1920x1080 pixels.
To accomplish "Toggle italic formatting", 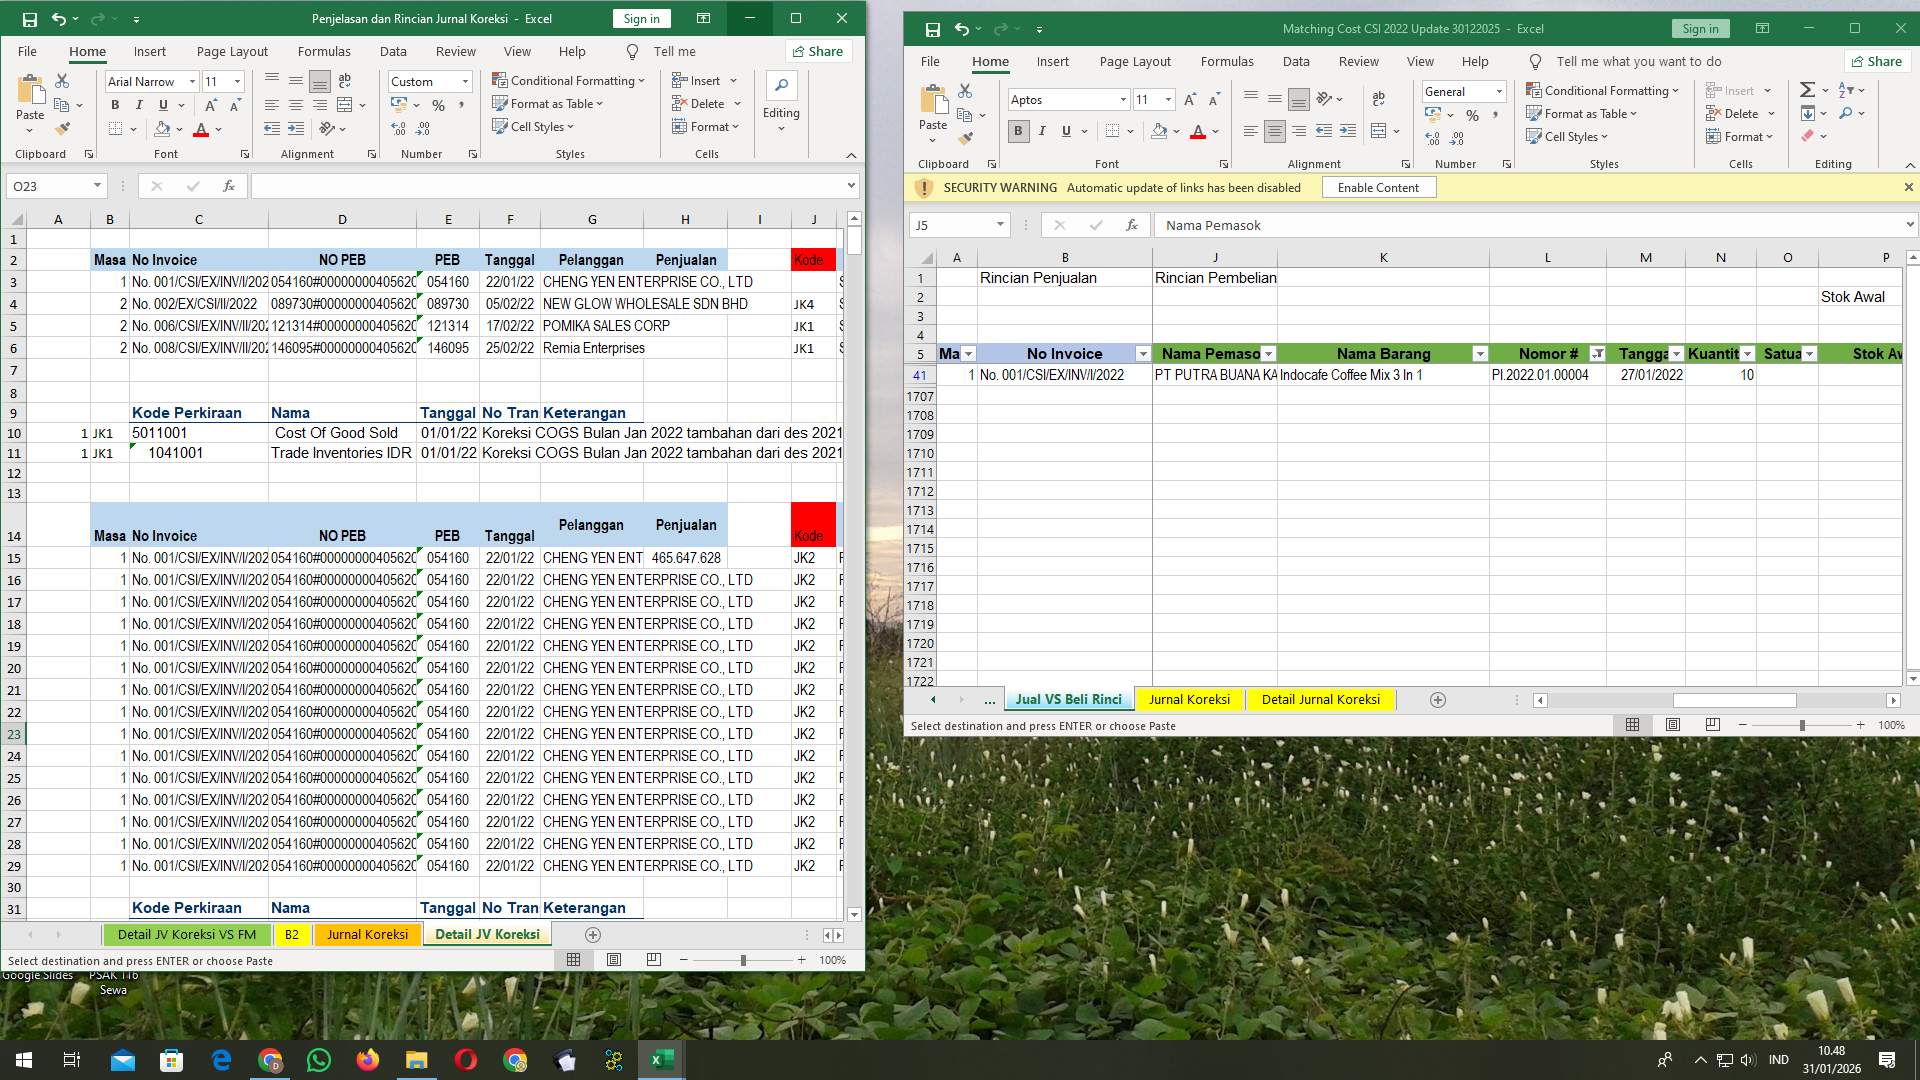I will click(139, 104).
